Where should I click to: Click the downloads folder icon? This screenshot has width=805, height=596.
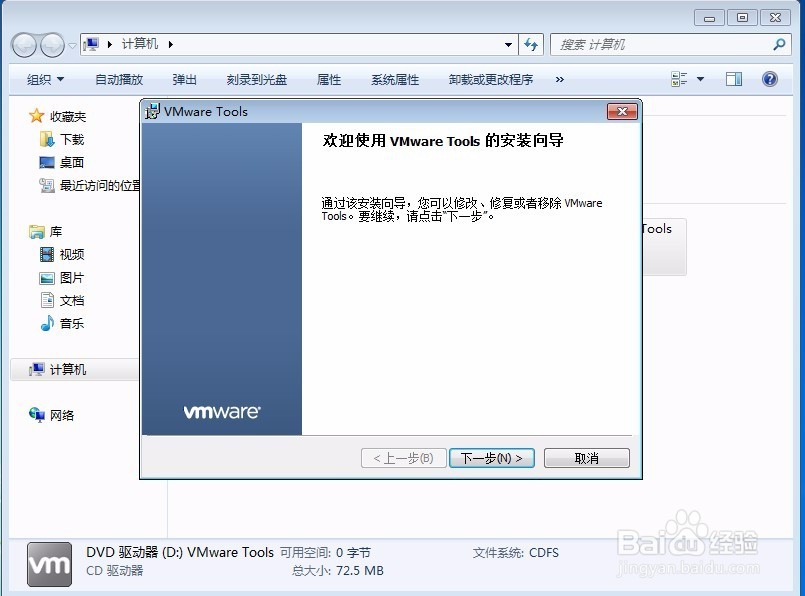(47, 139)
